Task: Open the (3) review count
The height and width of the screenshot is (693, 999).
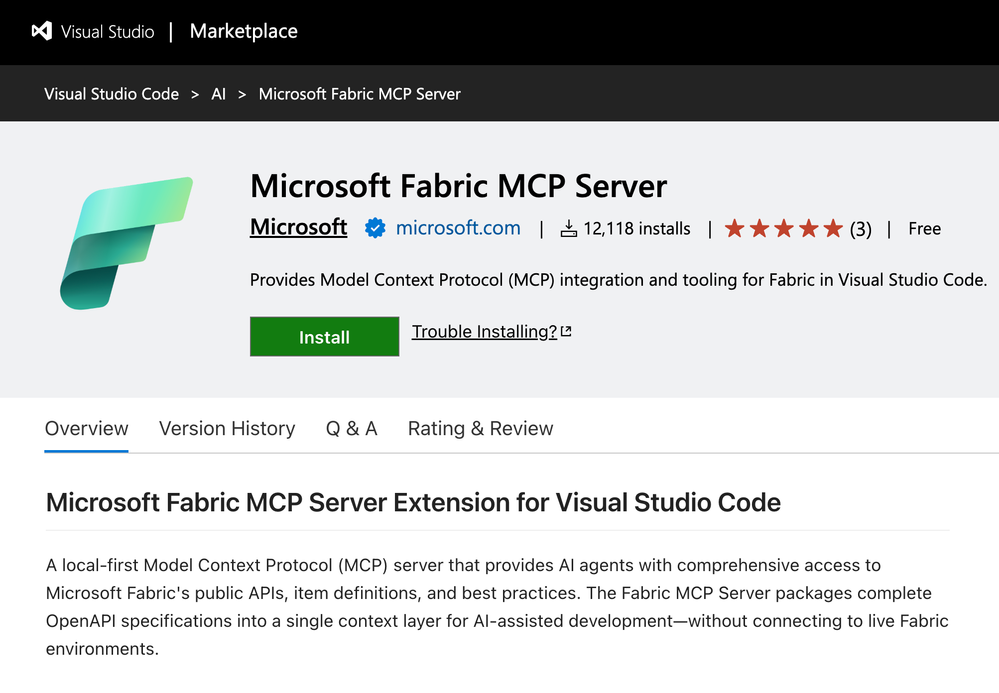Action: tap(861, 229)
